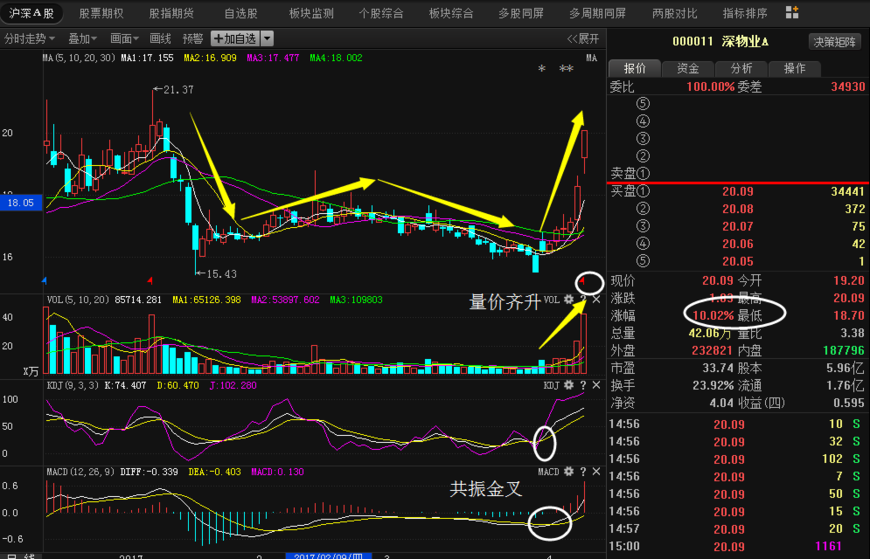Click the 外盘 value 232821
Image resolution: width=870 pixels, height=559 pixels.
(x=712, y=350)
